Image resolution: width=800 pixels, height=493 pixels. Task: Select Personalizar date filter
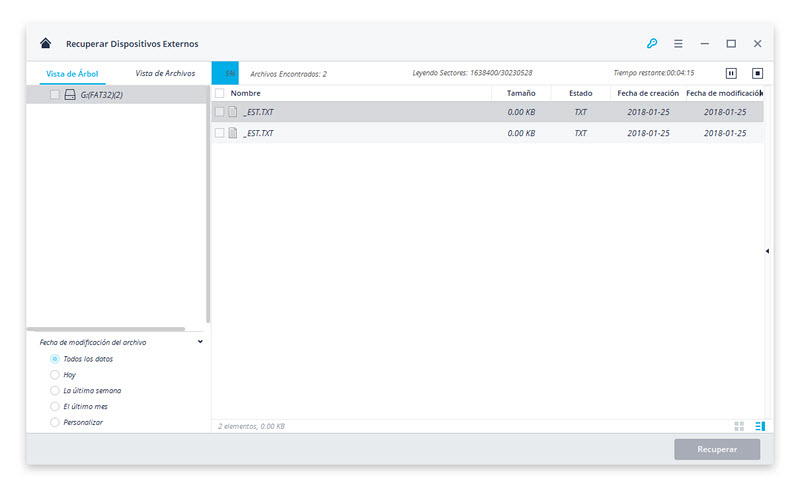(x=55, y=422)
